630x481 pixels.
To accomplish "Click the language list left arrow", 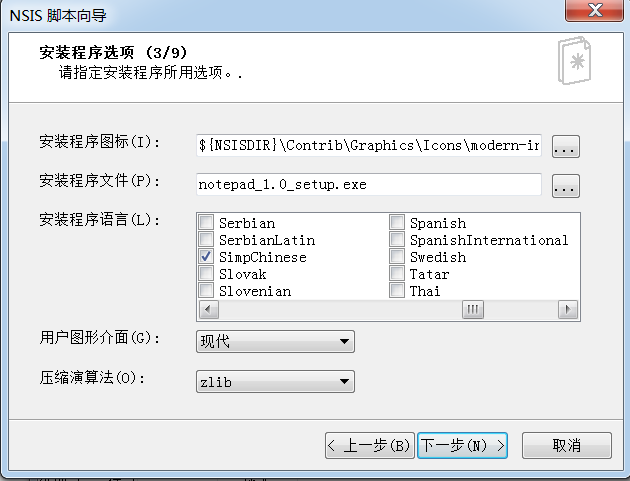I will [x=208, y=309].
